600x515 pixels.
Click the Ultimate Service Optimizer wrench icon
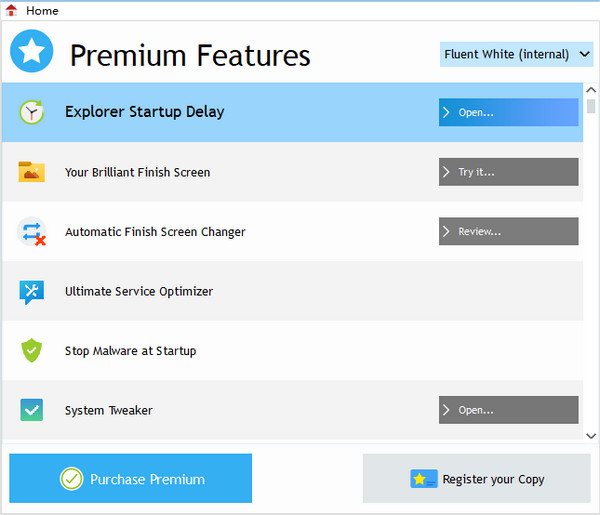pyautogui.click(x=31, y=291)
